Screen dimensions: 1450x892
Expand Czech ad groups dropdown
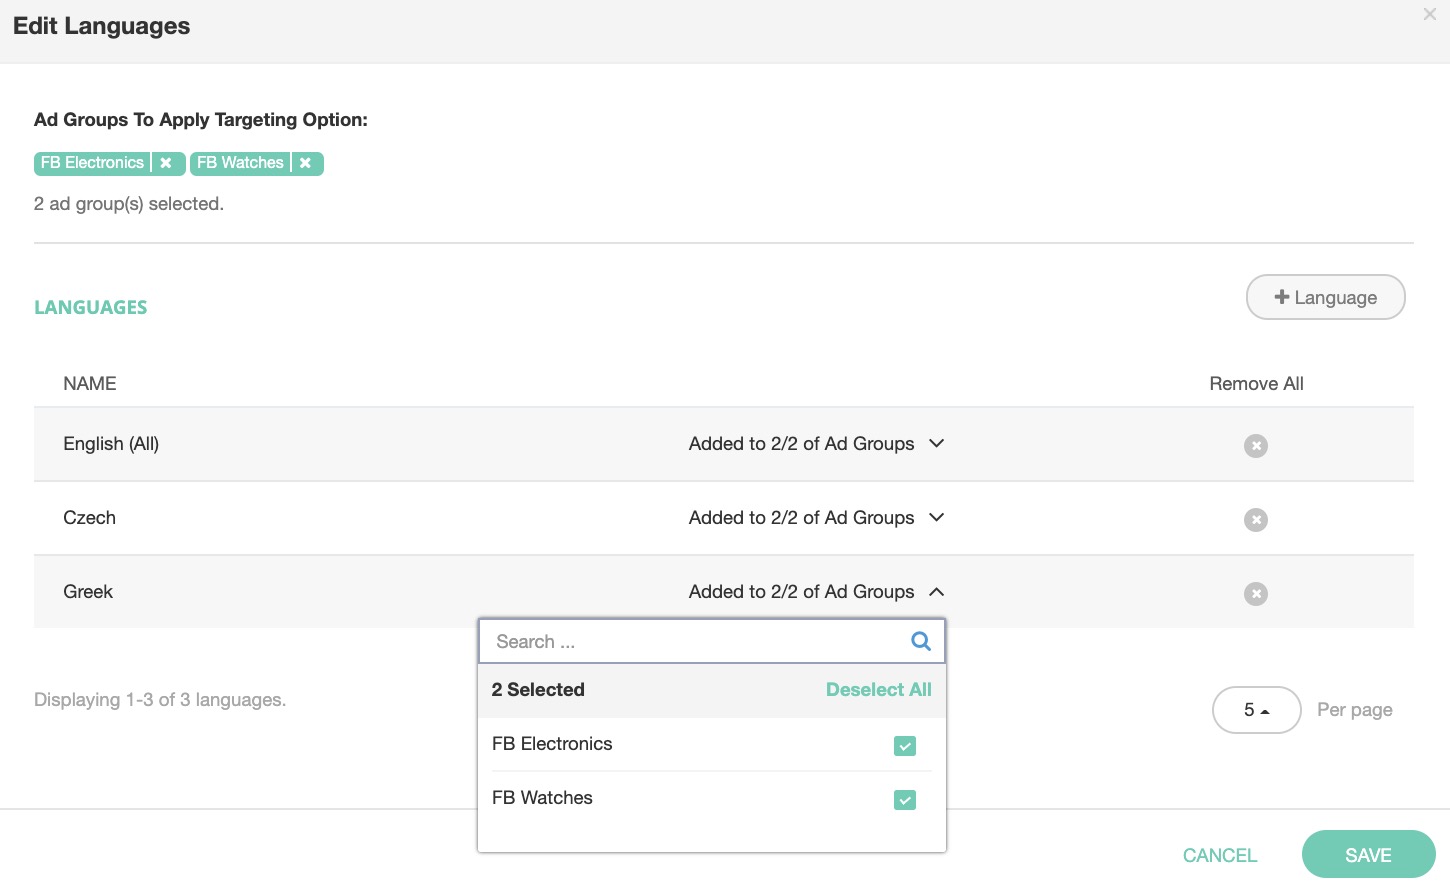(x=936, y=518)
